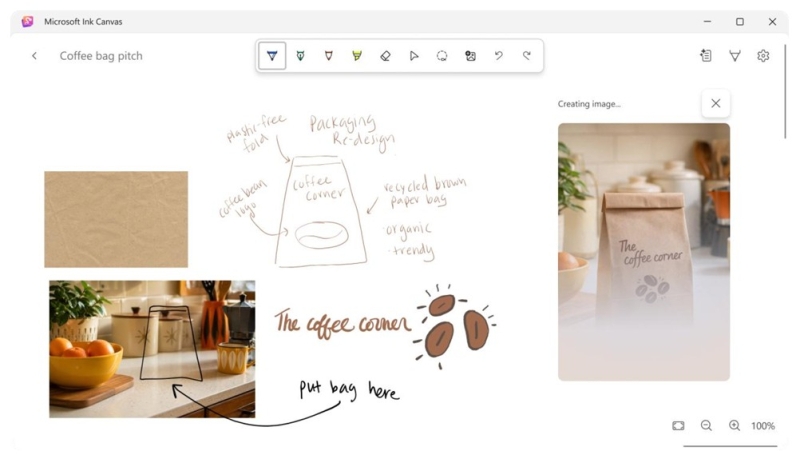Undo the last stroke
The image size is (800, 463).
[498, 56]
